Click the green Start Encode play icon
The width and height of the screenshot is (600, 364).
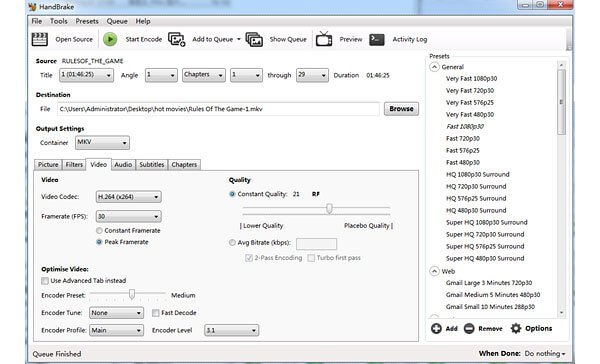tap(110, 39)
